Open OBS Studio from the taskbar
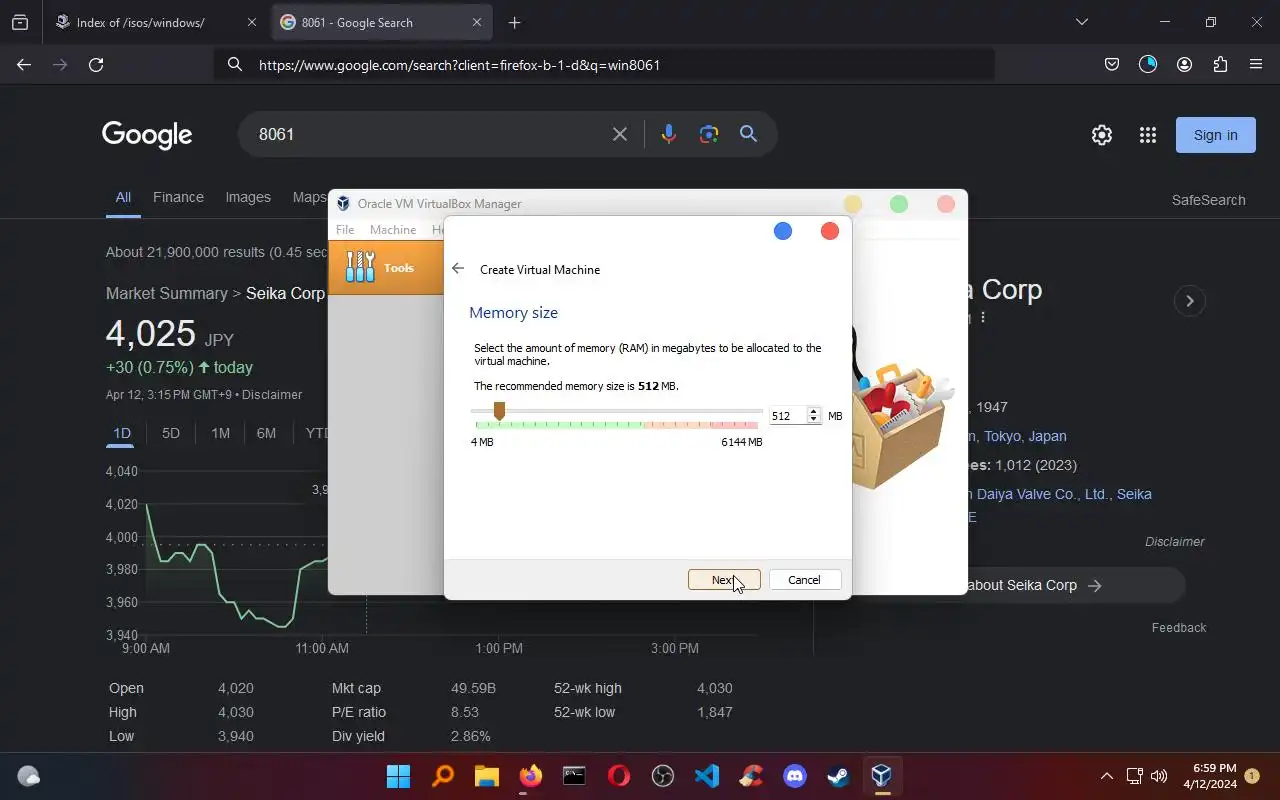 click(663, 776)
